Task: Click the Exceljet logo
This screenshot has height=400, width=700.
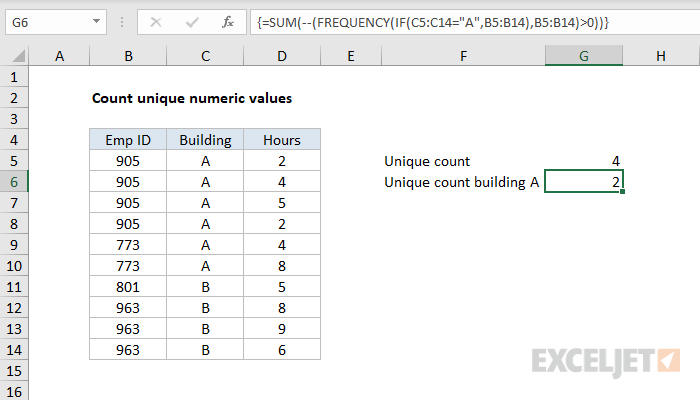Action: click(x=607, y=358)
